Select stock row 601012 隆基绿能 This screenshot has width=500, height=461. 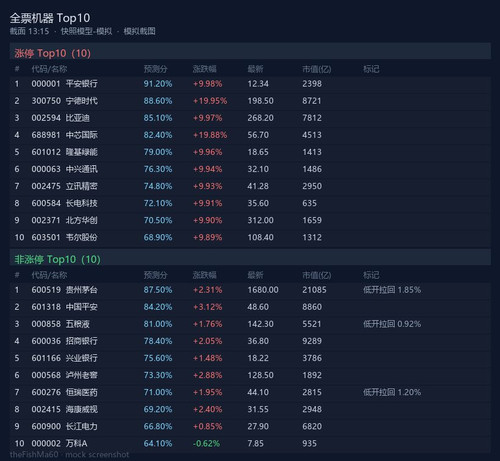click(x=250, y=152)
